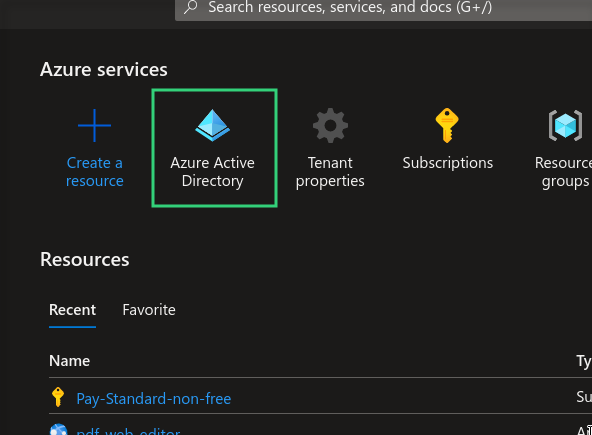Click the key icon beside Pay-Standard-non-free
The width and height of the screenshot is (592, 435).
[x=58, y=397]
